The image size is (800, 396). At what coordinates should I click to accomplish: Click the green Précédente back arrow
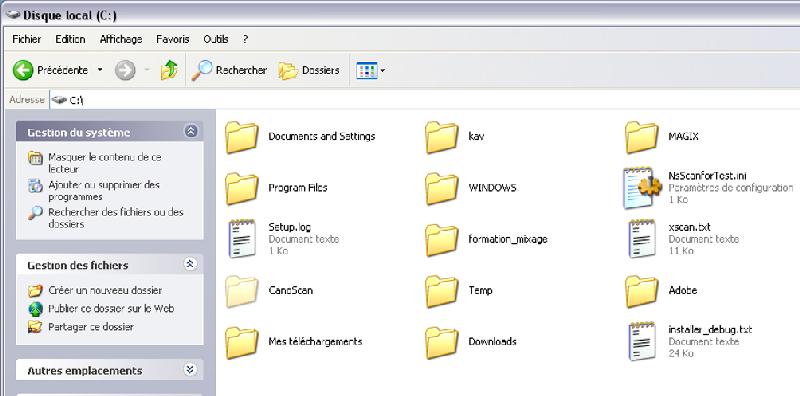tap(23, 70)
